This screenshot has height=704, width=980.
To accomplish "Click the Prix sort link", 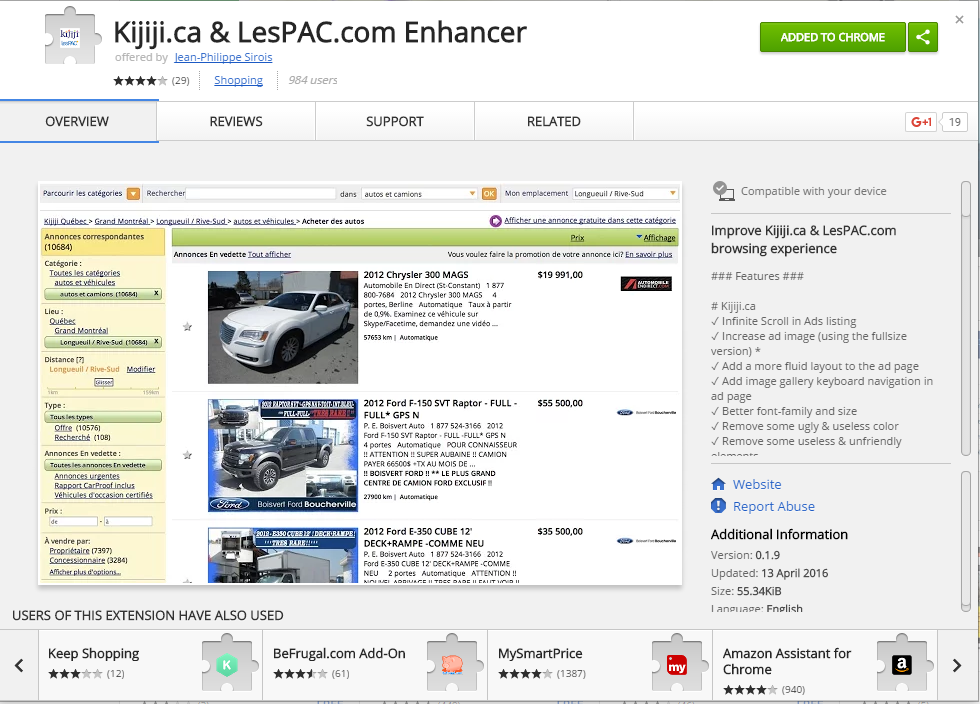I will click(x=578, y=238).
